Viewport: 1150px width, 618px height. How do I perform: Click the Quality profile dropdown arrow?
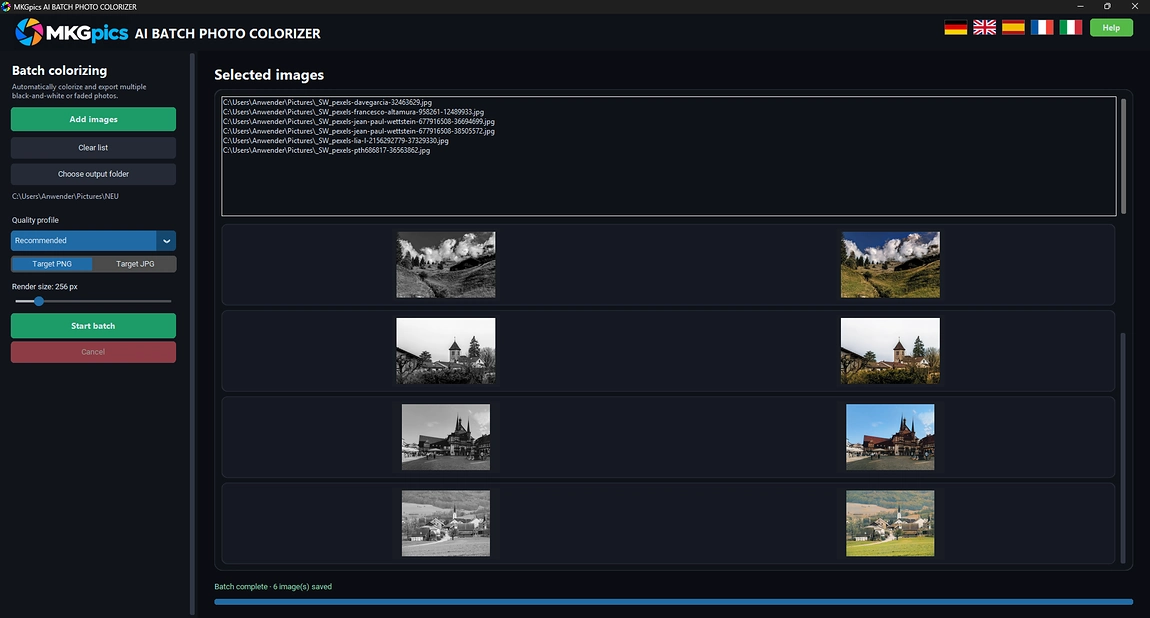tap(166, 240)
